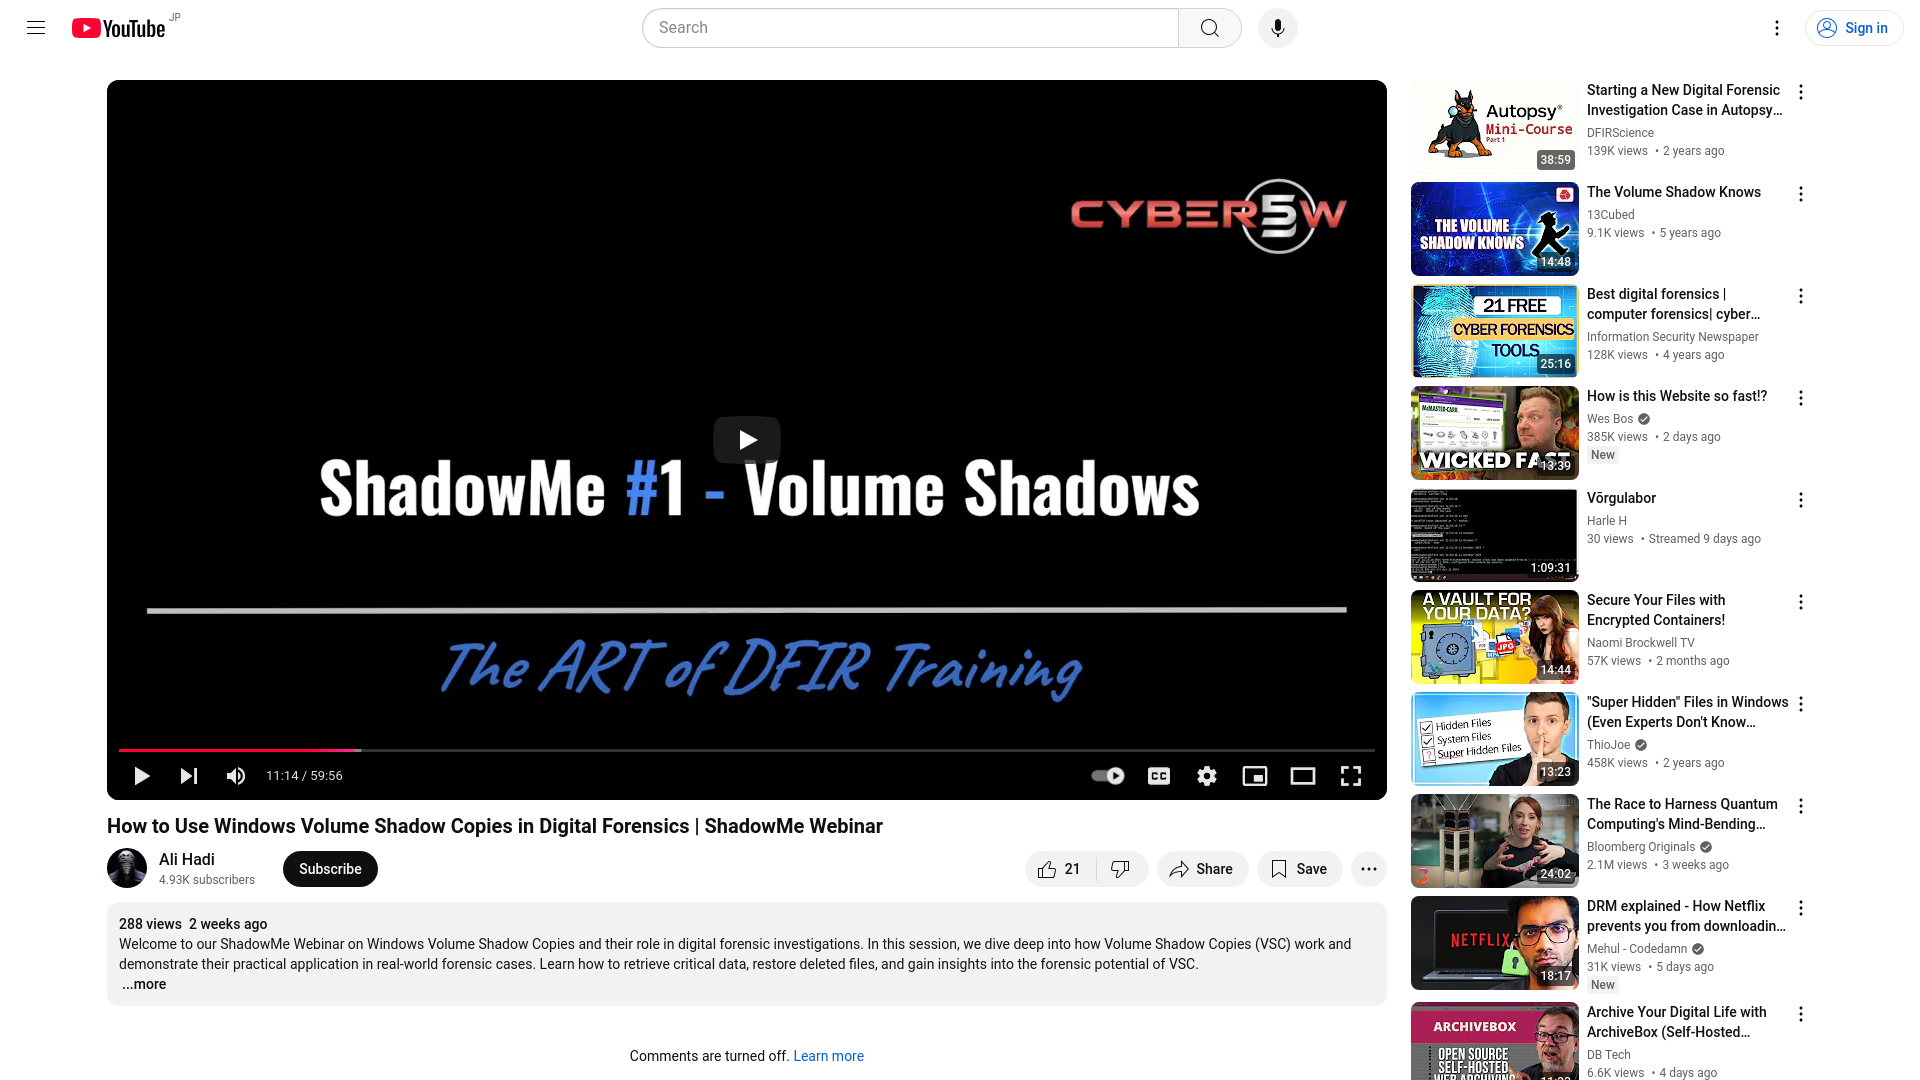Image resolution: width=1920 pixels, height=1080 pixels.
Task: Click the Learn more link for comments
Action: 828,1056
